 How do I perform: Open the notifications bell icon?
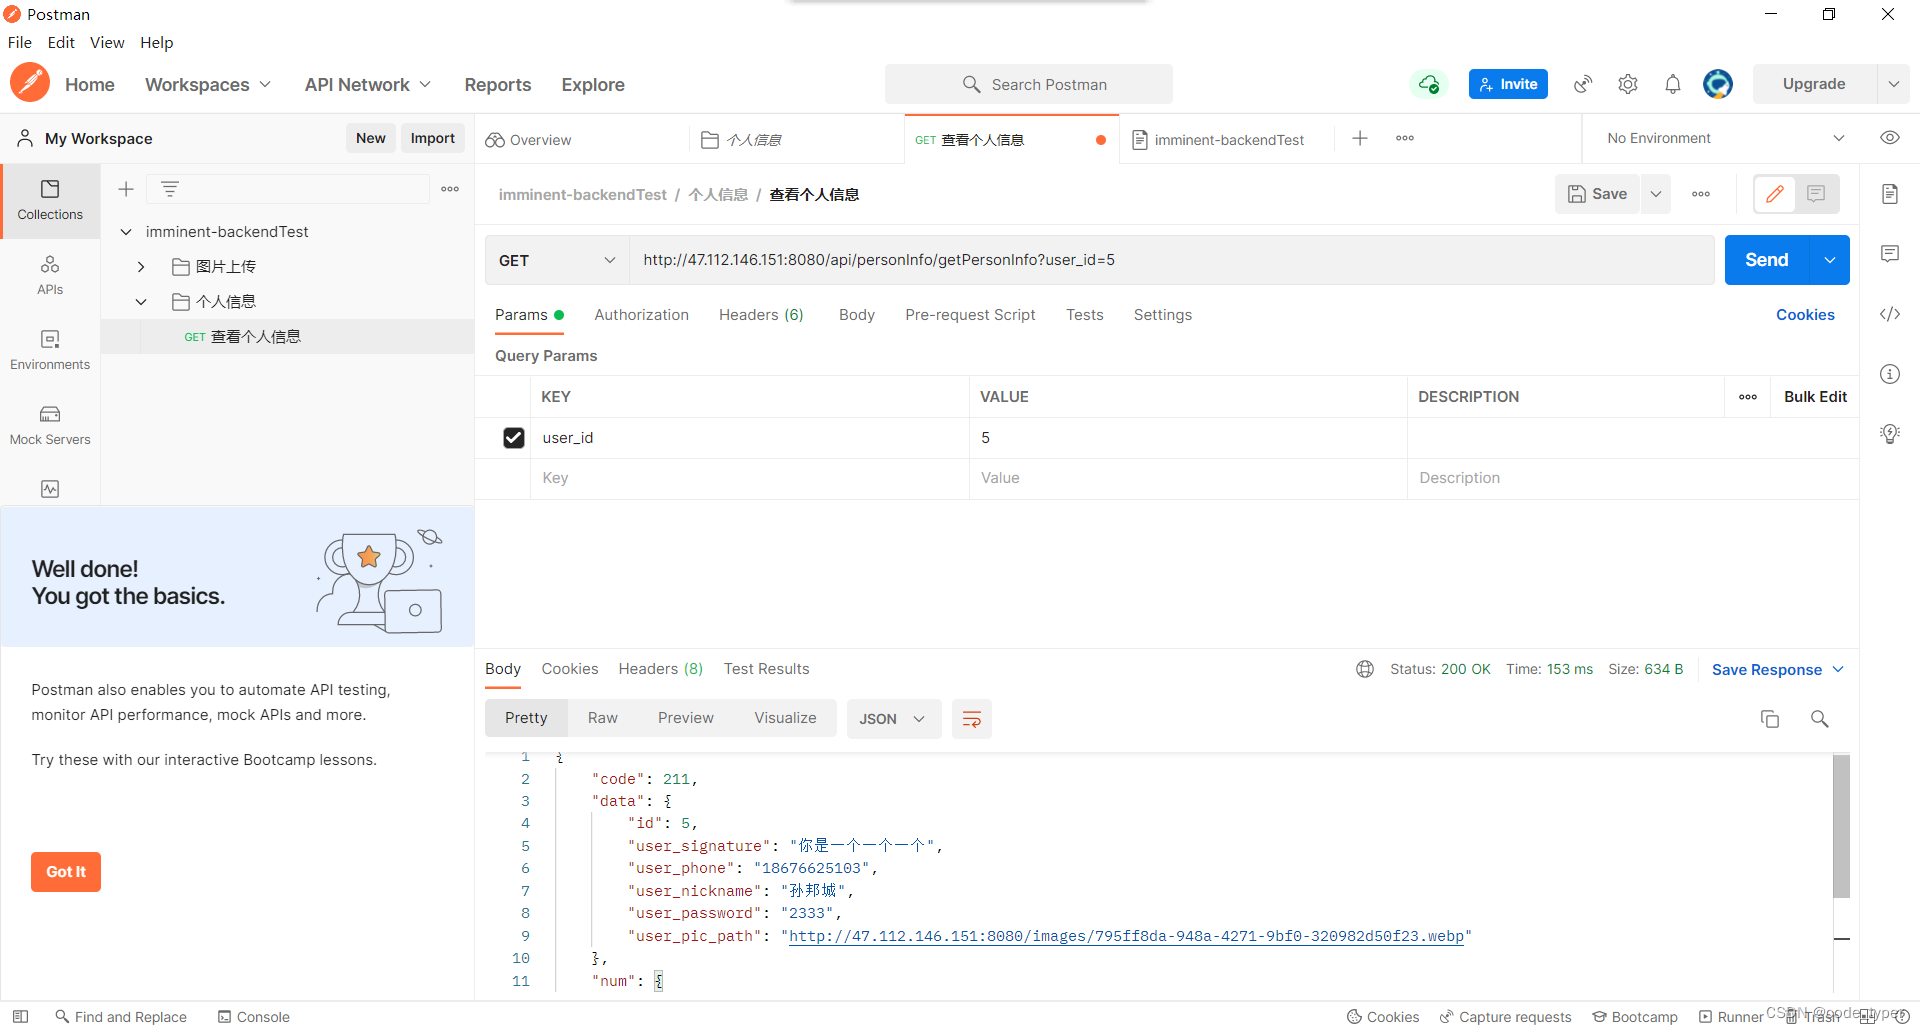[x=1673, y=84]
